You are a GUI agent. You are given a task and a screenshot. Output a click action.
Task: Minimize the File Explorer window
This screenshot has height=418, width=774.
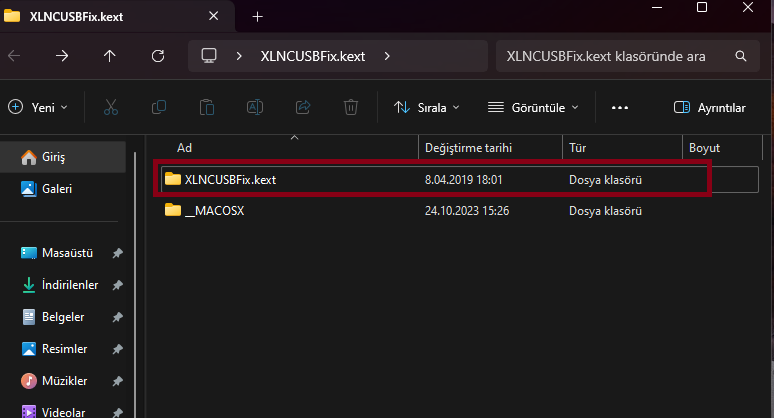coord(657,7)
